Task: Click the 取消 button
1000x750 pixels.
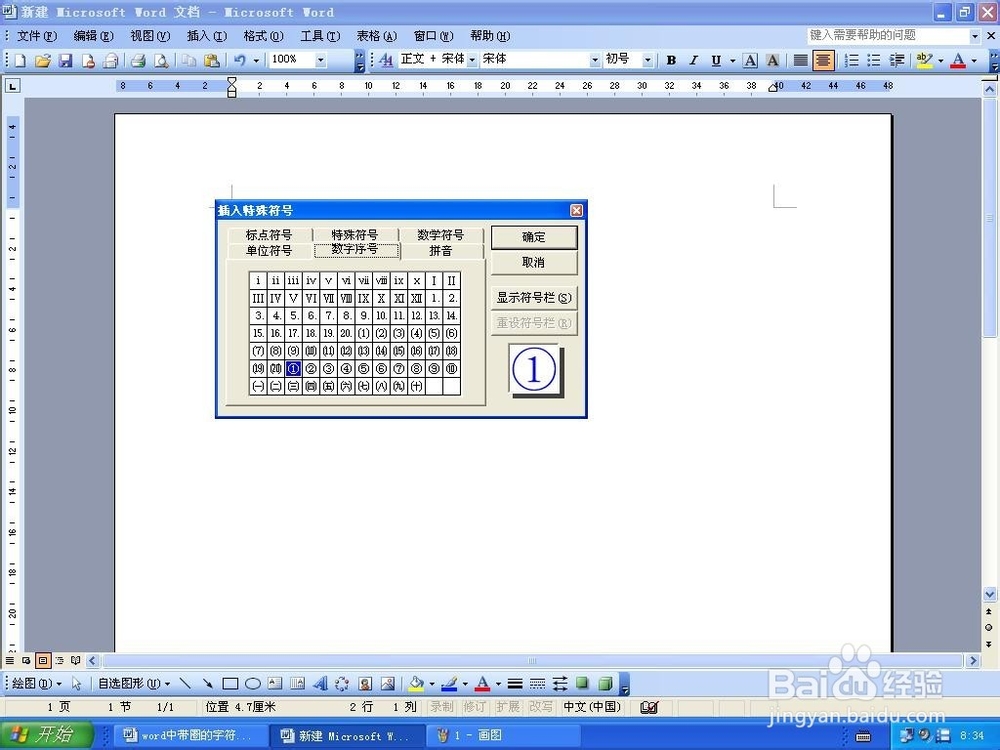Action: coord(534,262)
